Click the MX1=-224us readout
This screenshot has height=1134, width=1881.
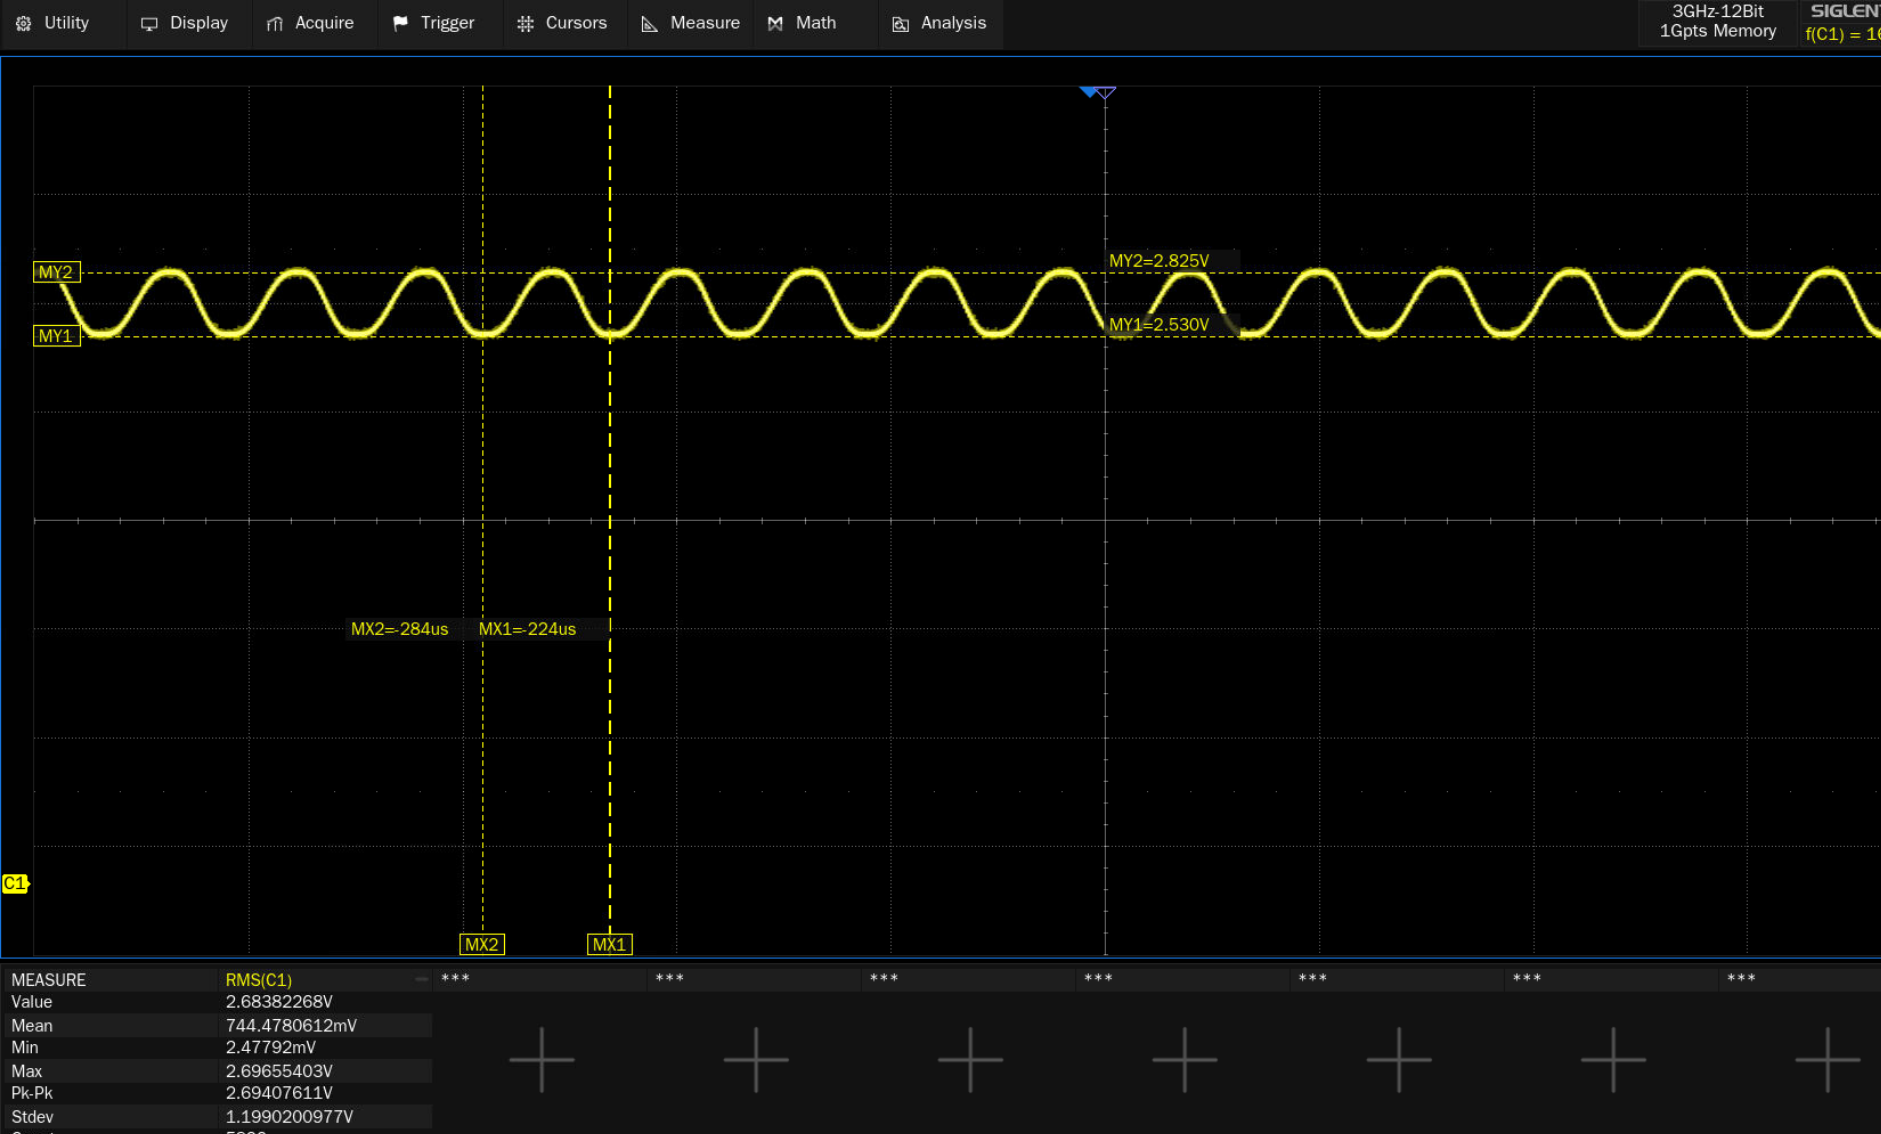(x=527, y=629)
